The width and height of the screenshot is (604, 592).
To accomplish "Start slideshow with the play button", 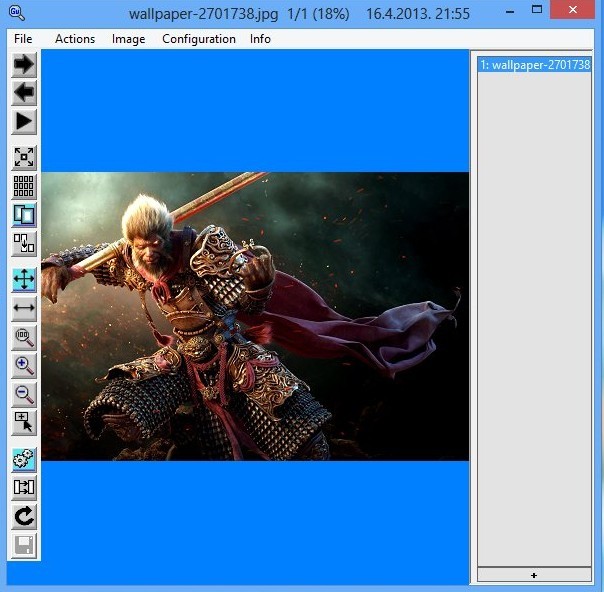I will 24,122.
